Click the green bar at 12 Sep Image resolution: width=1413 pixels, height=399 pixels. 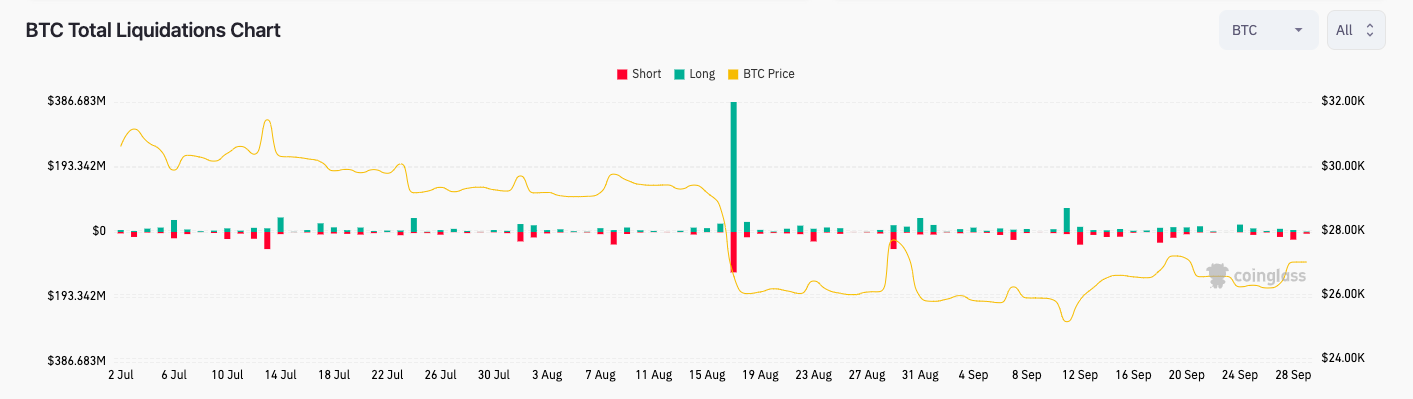(1067, 219)
